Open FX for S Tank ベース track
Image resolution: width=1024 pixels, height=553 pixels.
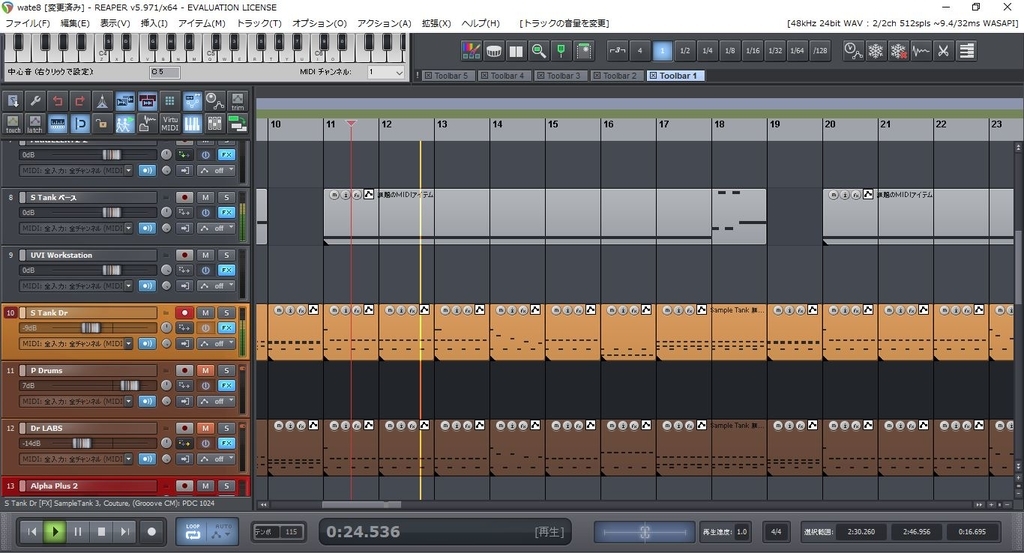227,212
